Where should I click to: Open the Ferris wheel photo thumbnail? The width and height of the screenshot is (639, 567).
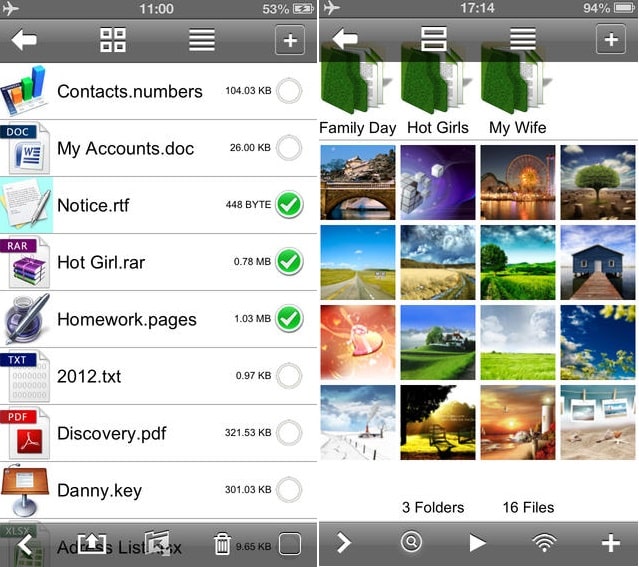point(517,182)
